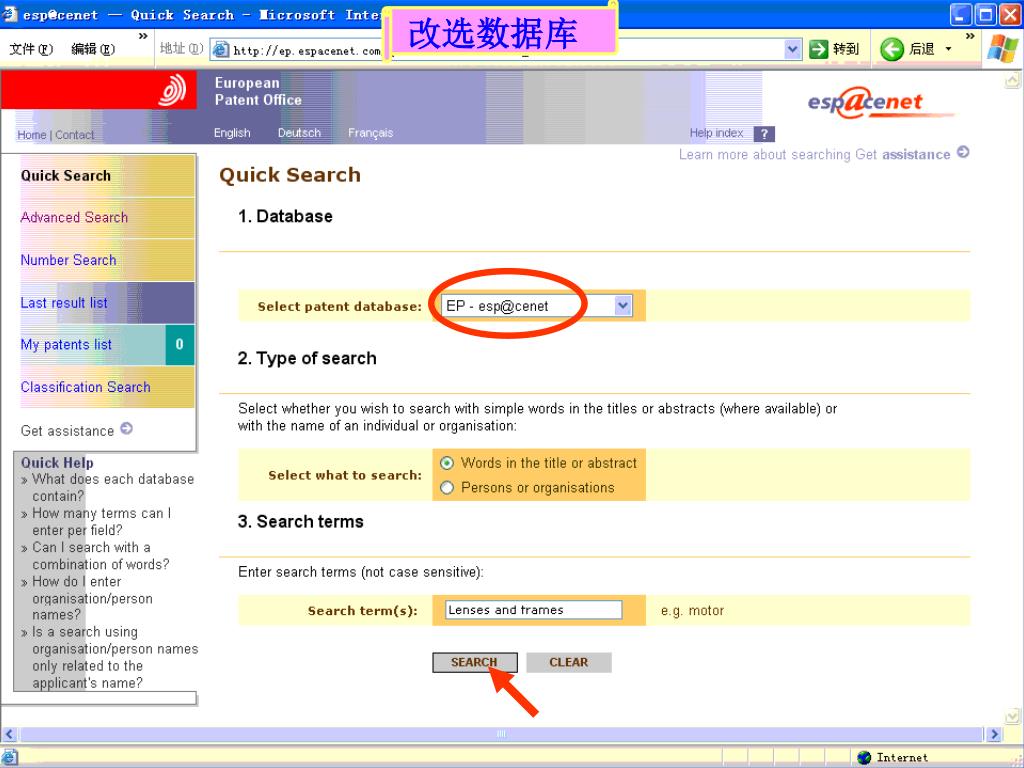Open the 编辑(E) menu

point(93,49)
